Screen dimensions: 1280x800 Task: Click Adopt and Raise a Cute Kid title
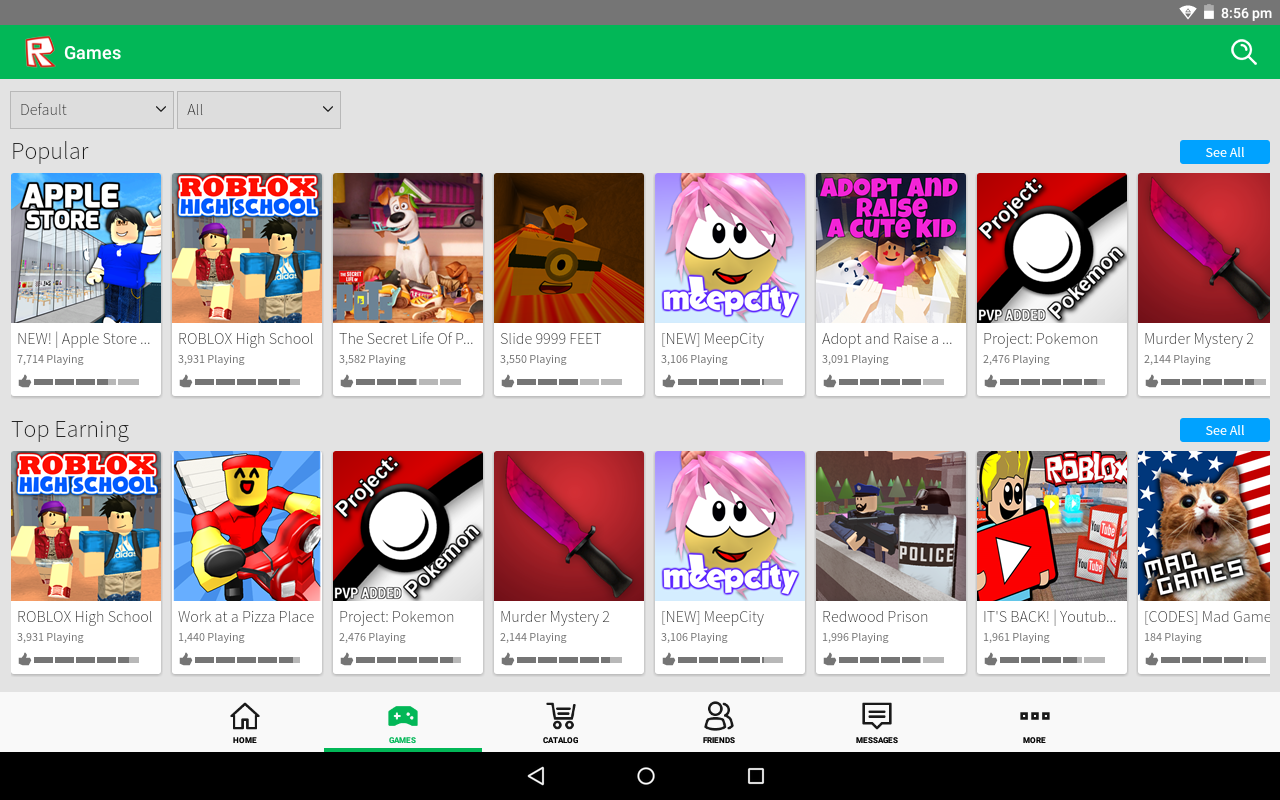click(886, 339)
